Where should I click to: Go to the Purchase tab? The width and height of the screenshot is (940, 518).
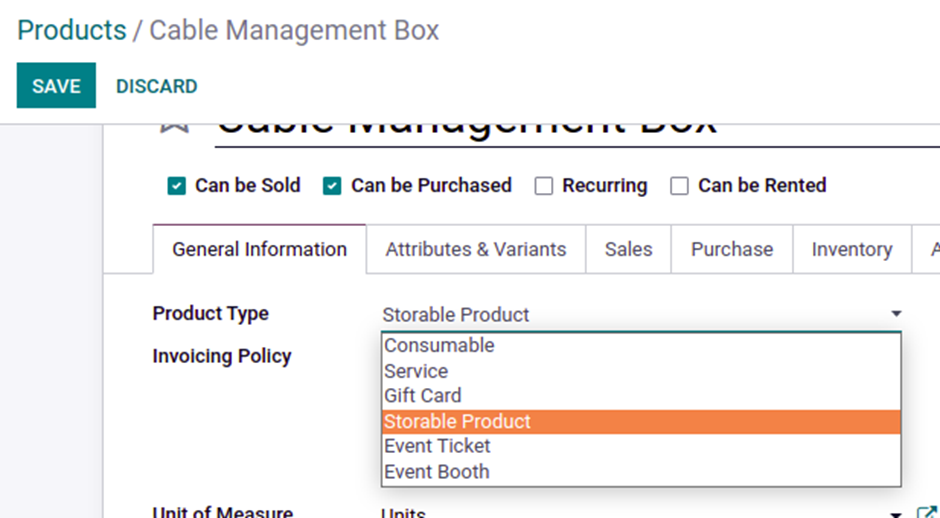click(x=732, y=250)
